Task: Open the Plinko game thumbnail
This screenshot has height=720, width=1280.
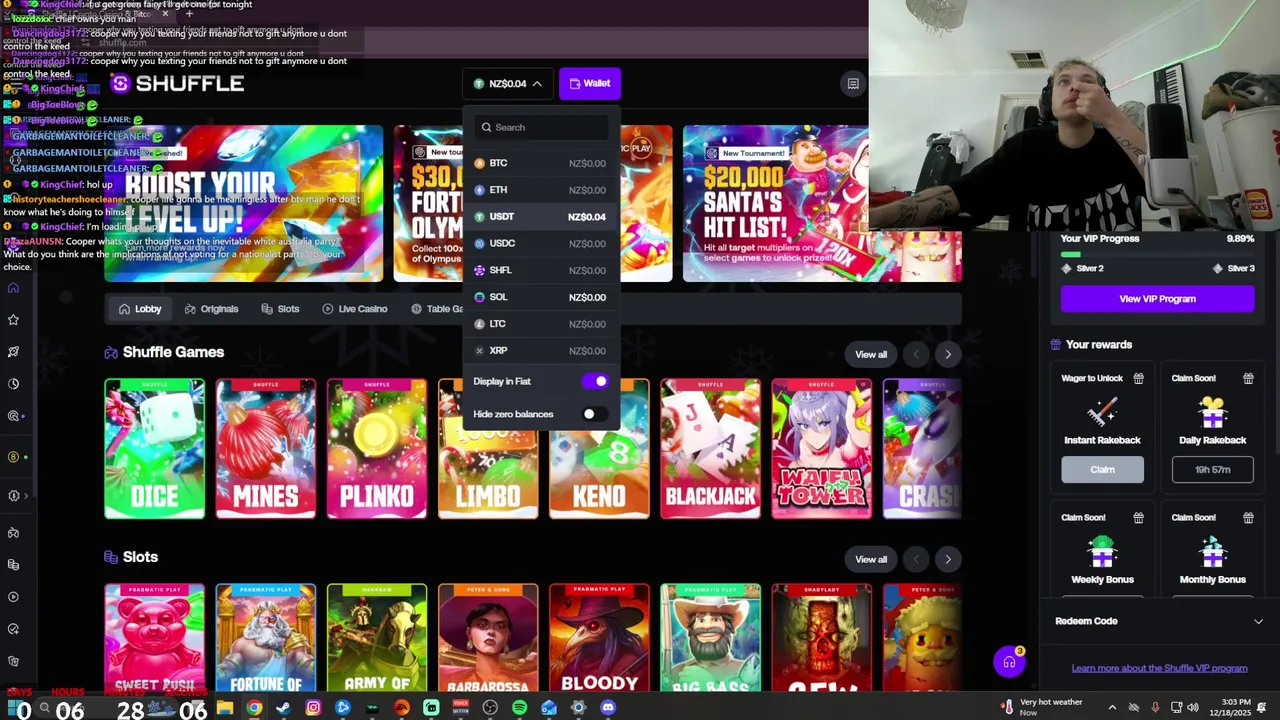Action: pyautogui.click(x=377, y=449)
